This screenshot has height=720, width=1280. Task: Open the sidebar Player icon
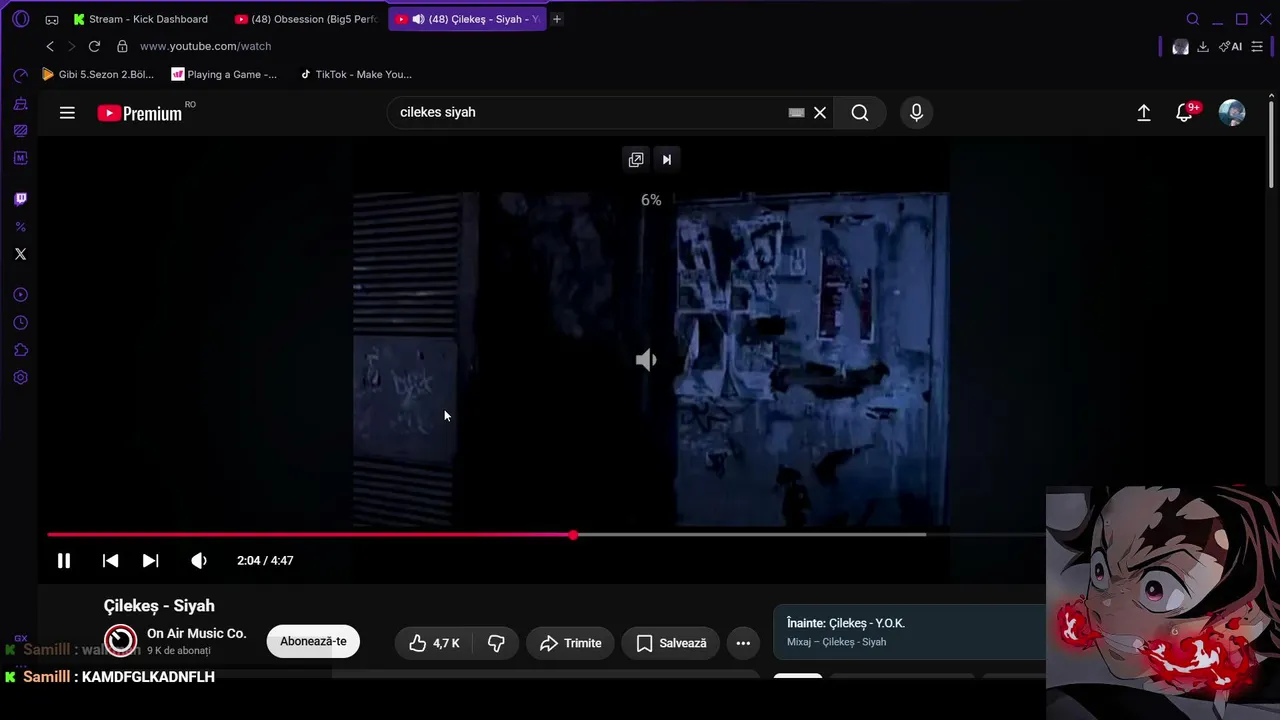pyautogui.click(x=20, y=295)
